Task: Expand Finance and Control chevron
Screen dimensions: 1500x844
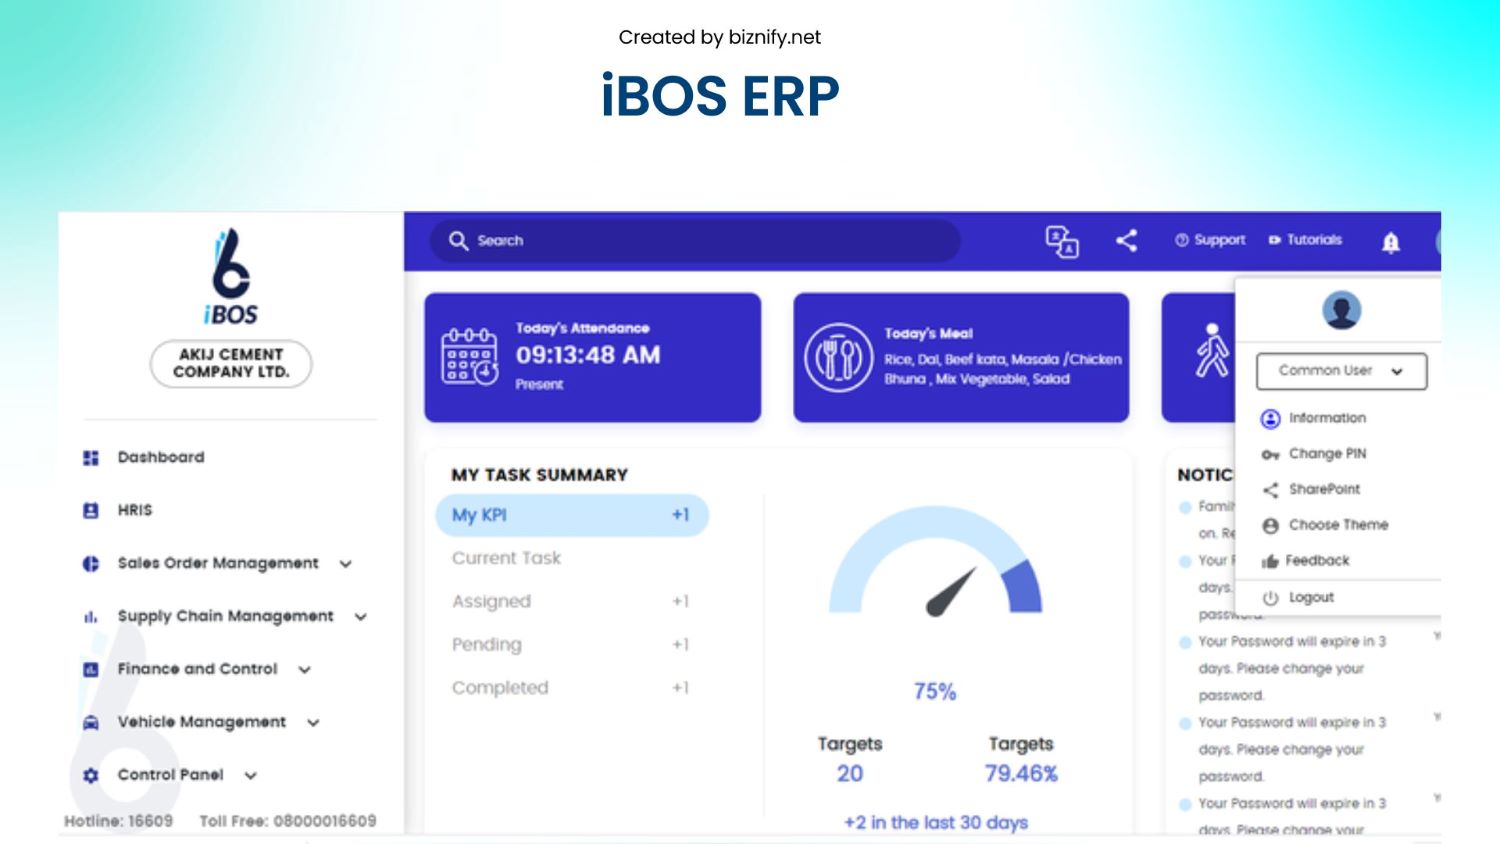Action: [305, 670]
